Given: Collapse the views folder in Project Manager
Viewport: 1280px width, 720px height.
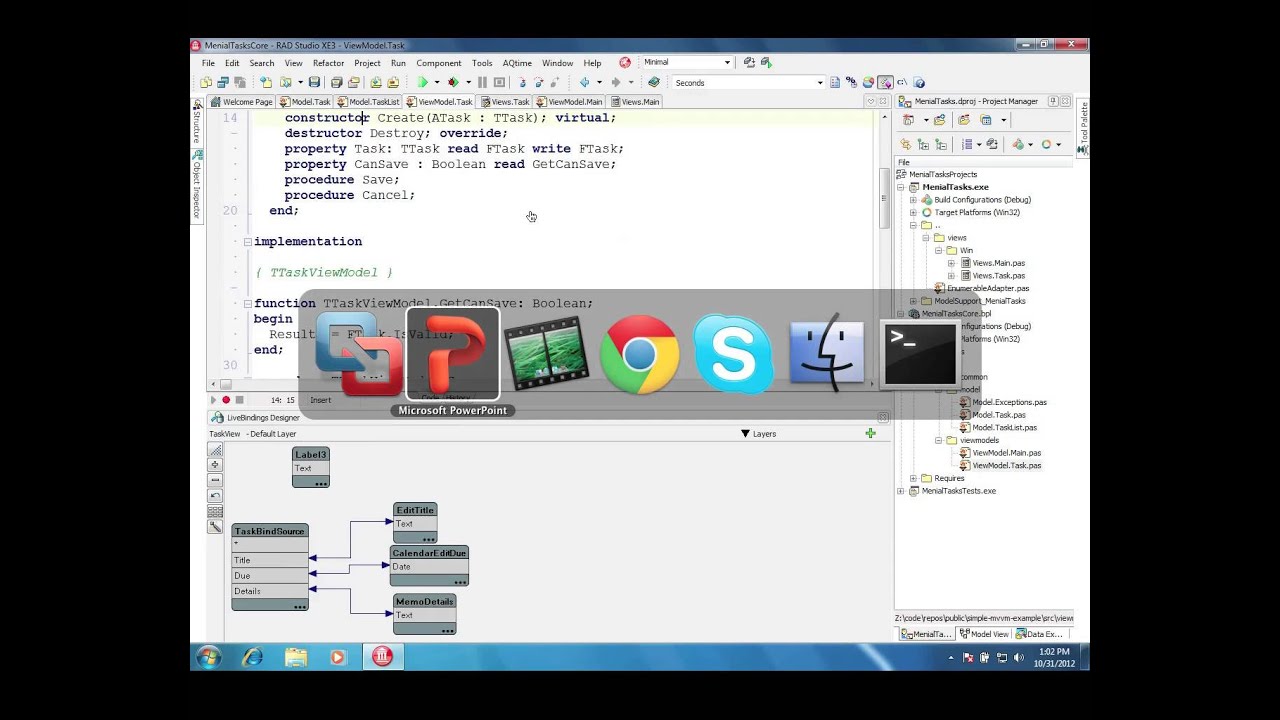Looking at the screenshot, I should (x=926, y=238).
